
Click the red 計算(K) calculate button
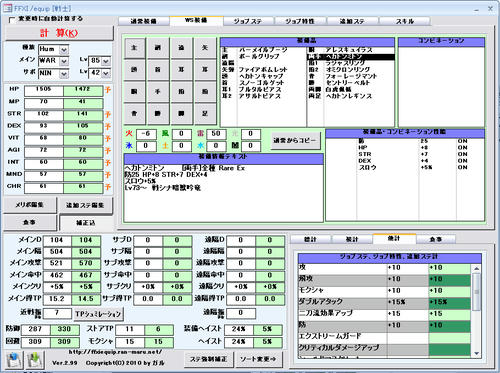click(x=59, y=33)
